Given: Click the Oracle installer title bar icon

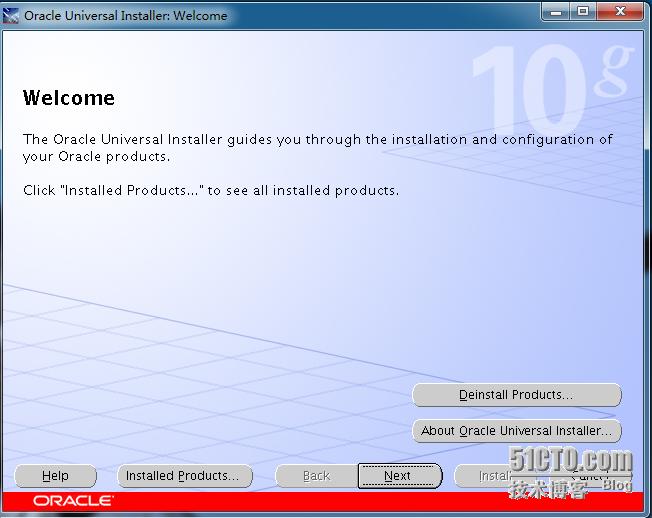Looking at the screenshot, I should click(x=10, y=16).
